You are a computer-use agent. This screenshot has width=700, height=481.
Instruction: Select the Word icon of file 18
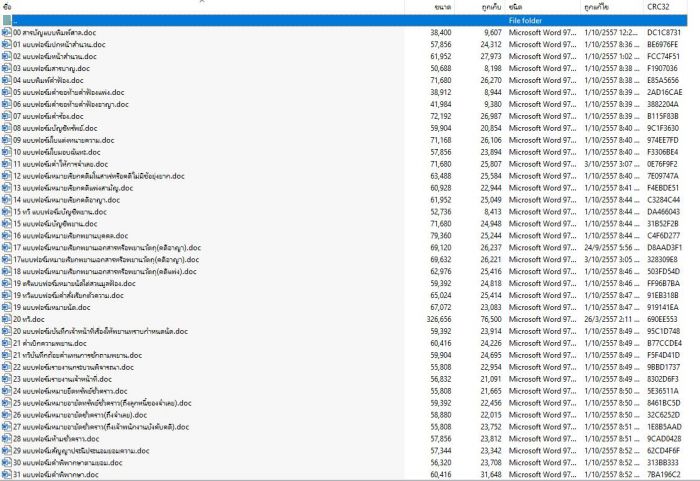point(7,272)
